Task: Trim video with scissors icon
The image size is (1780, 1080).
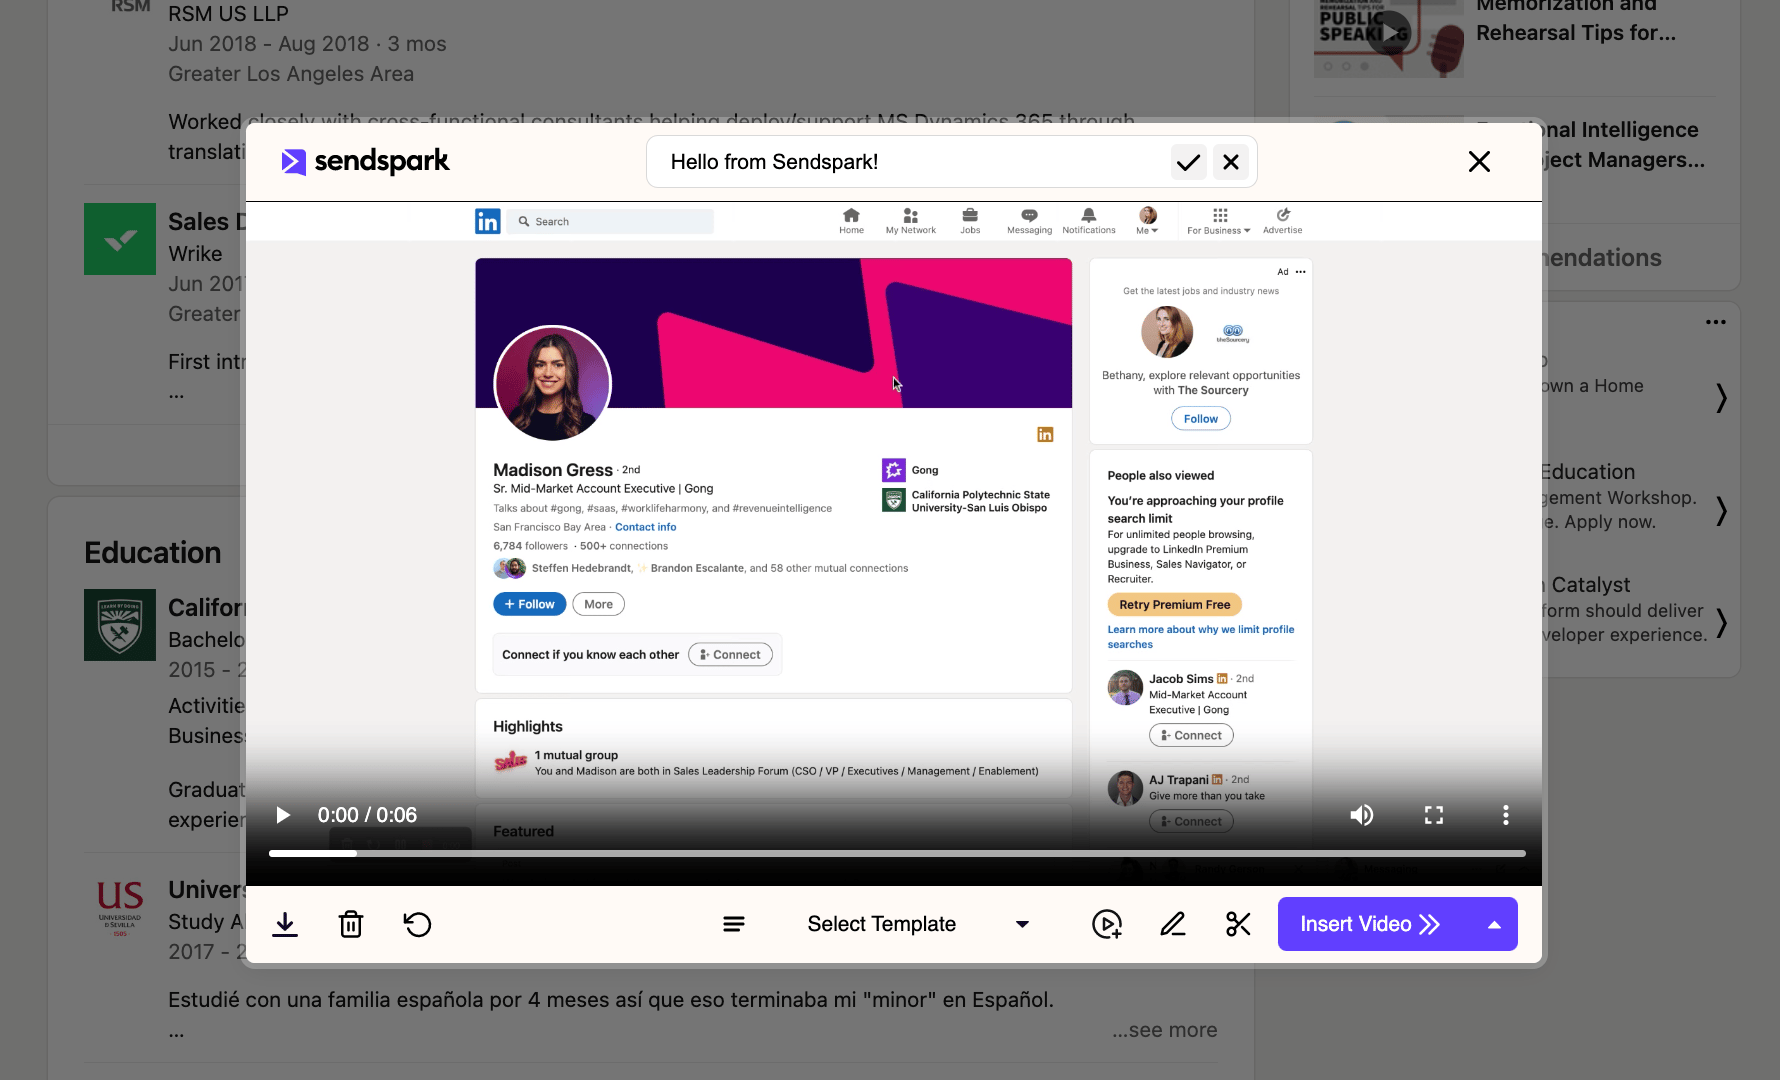Action: click(1238, 924)
